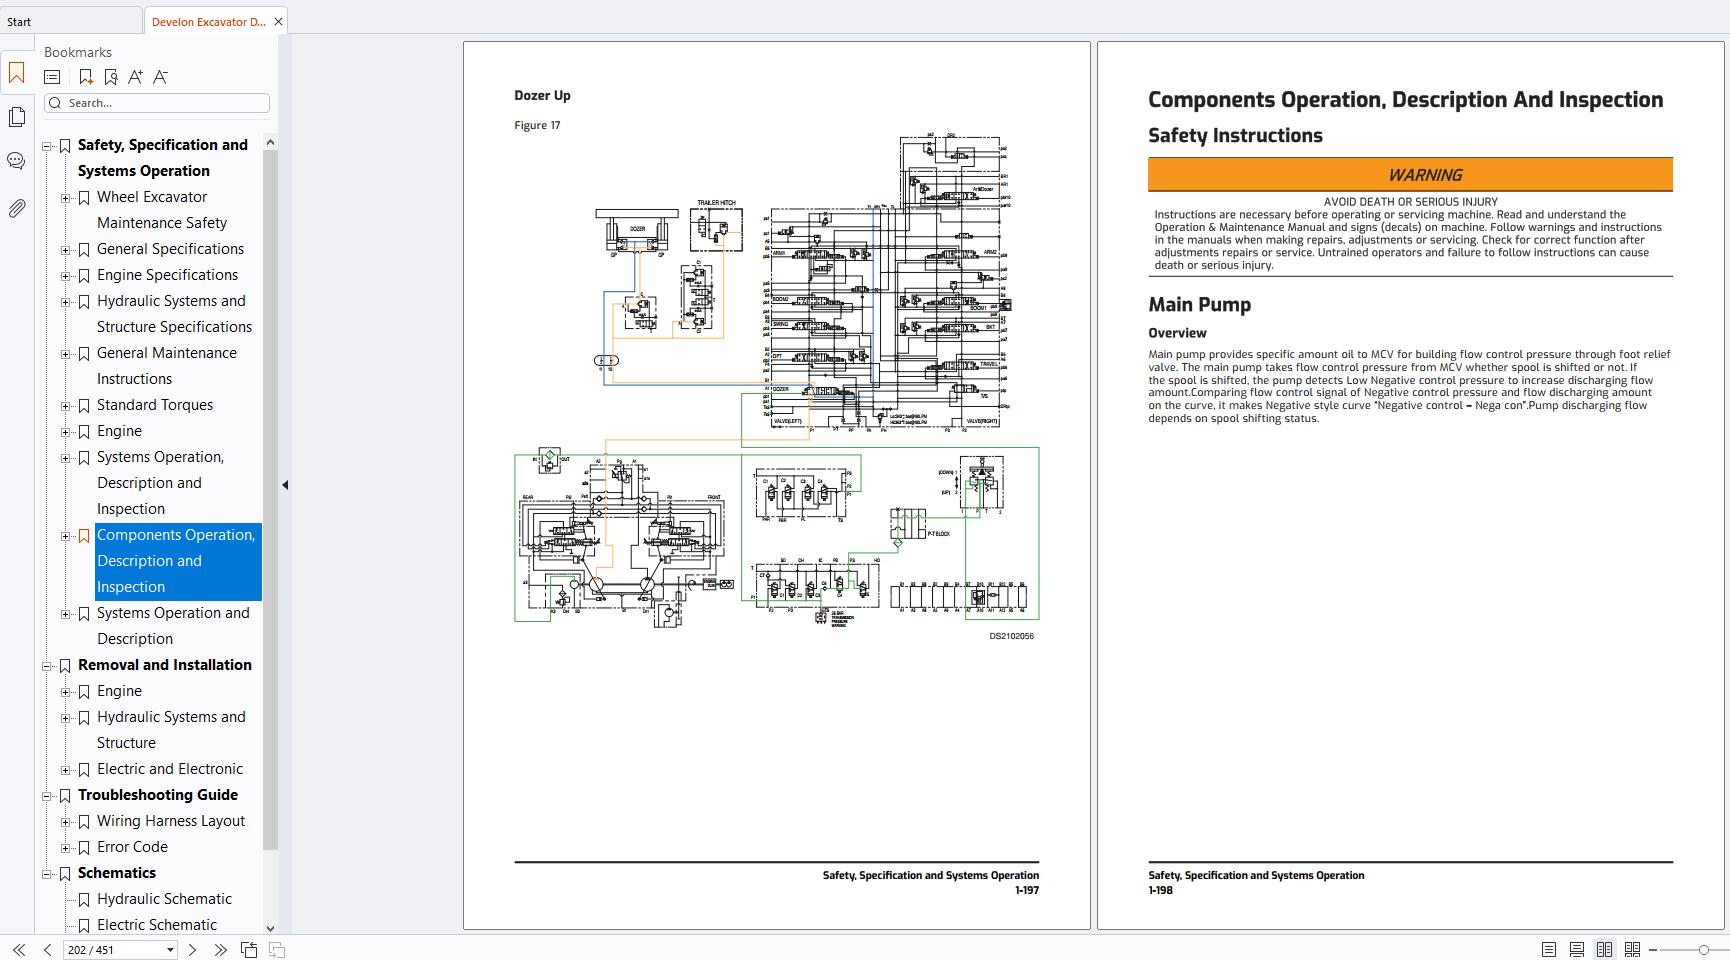
Task: Click the previous view icon in status bar
Action: [249, 950]
